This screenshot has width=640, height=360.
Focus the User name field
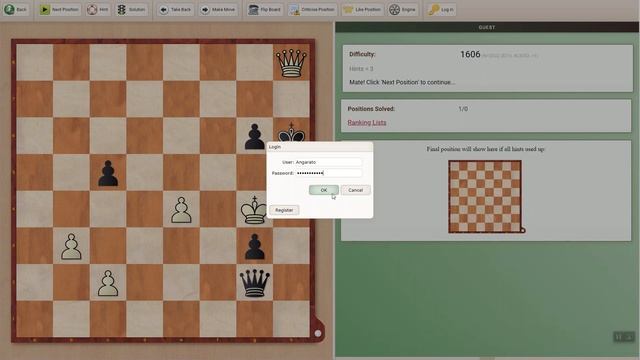(x=328, y=162)
